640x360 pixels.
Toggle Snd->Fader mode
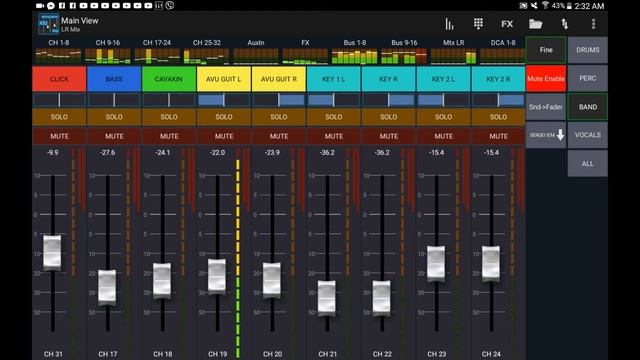pos(546,107)
